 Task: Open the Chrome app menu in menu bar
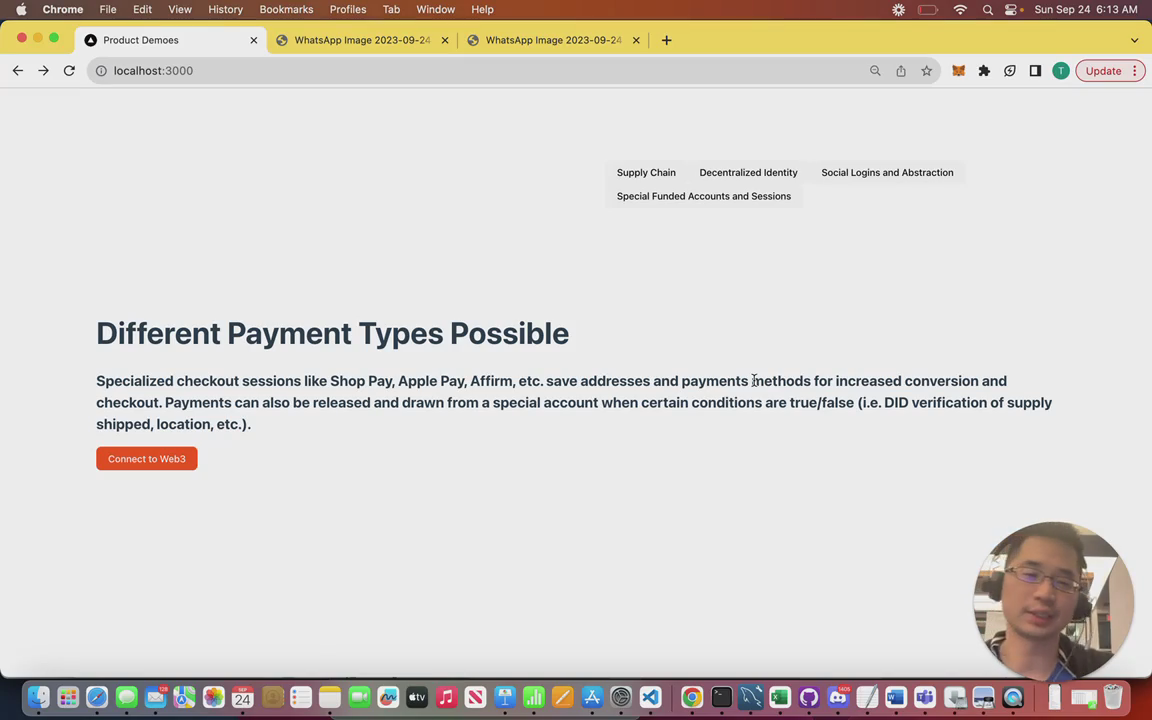pos(62,10)
